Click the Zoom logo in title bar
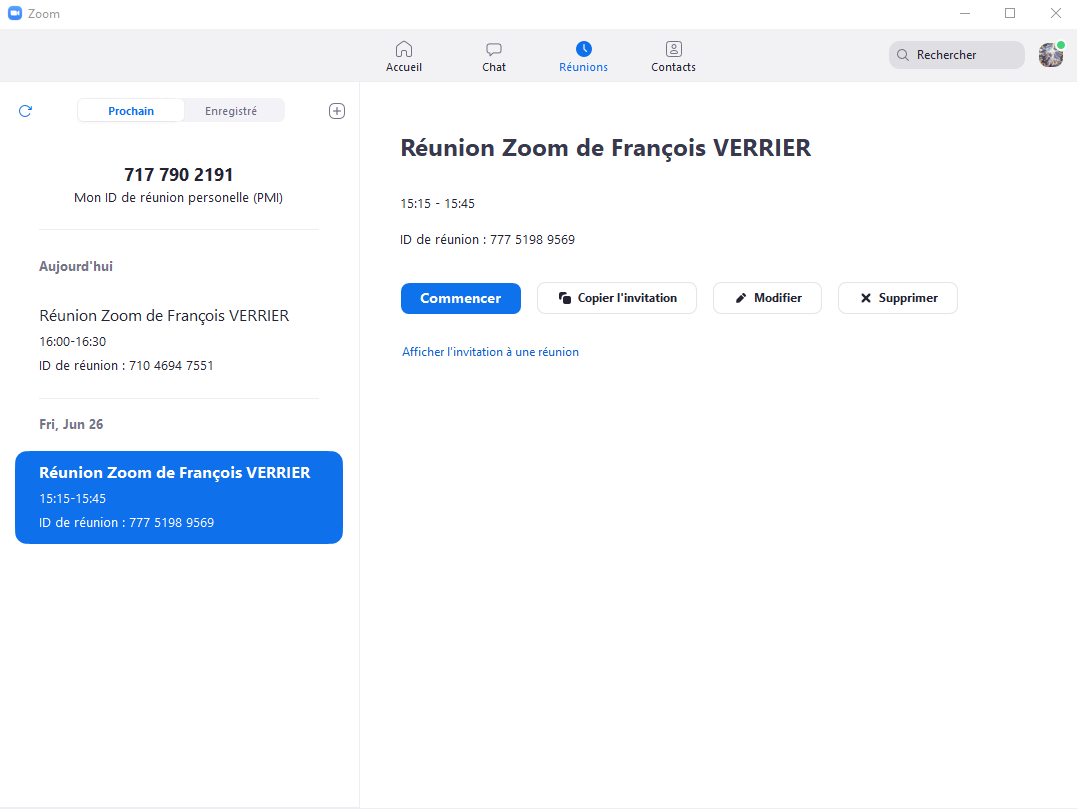The image size is (1077, 809). 15,14
